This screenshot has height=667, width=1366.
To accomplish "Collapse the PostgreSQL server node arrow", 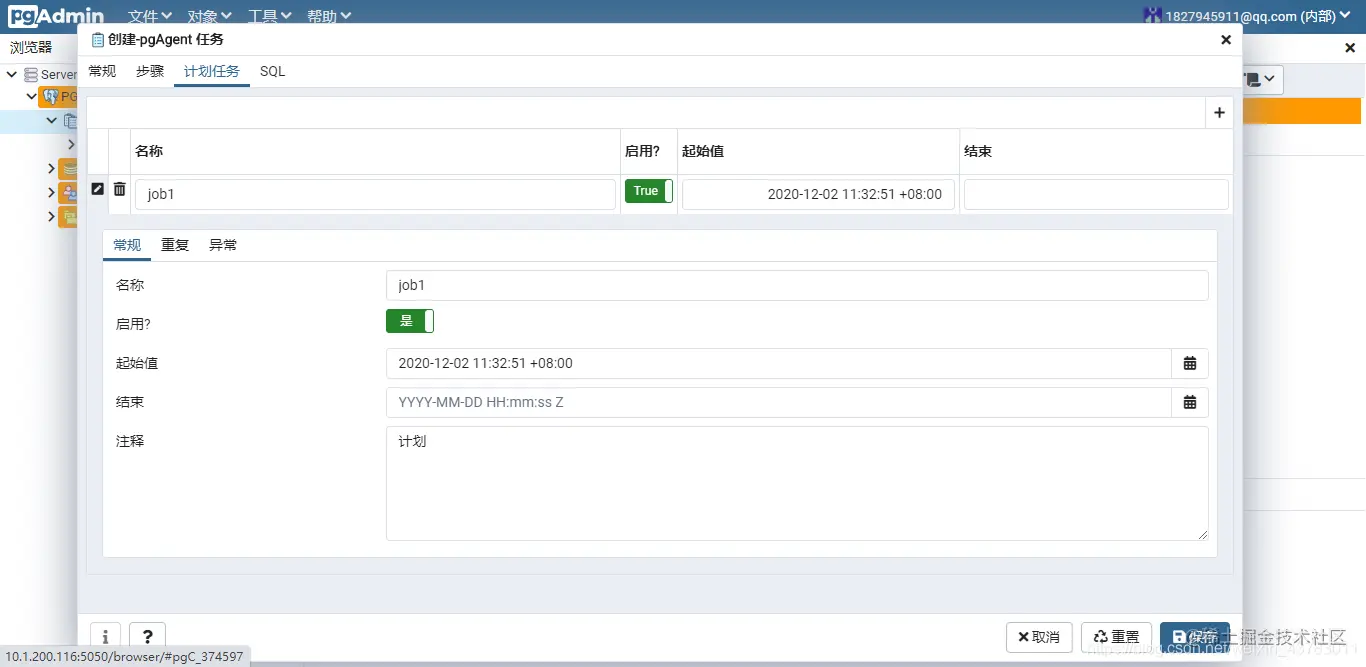I will click(32, 97).
